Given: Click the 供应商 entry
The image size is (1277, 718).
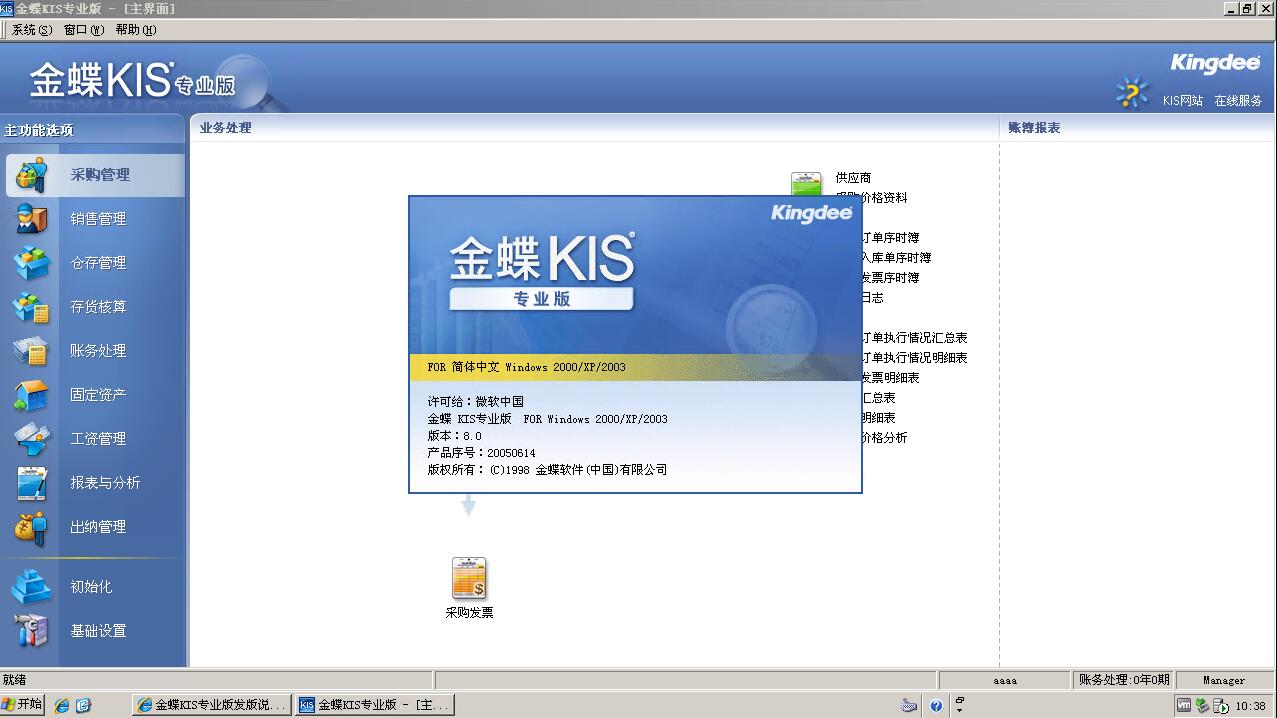Looking at the screenshot, I should (853, 178).
